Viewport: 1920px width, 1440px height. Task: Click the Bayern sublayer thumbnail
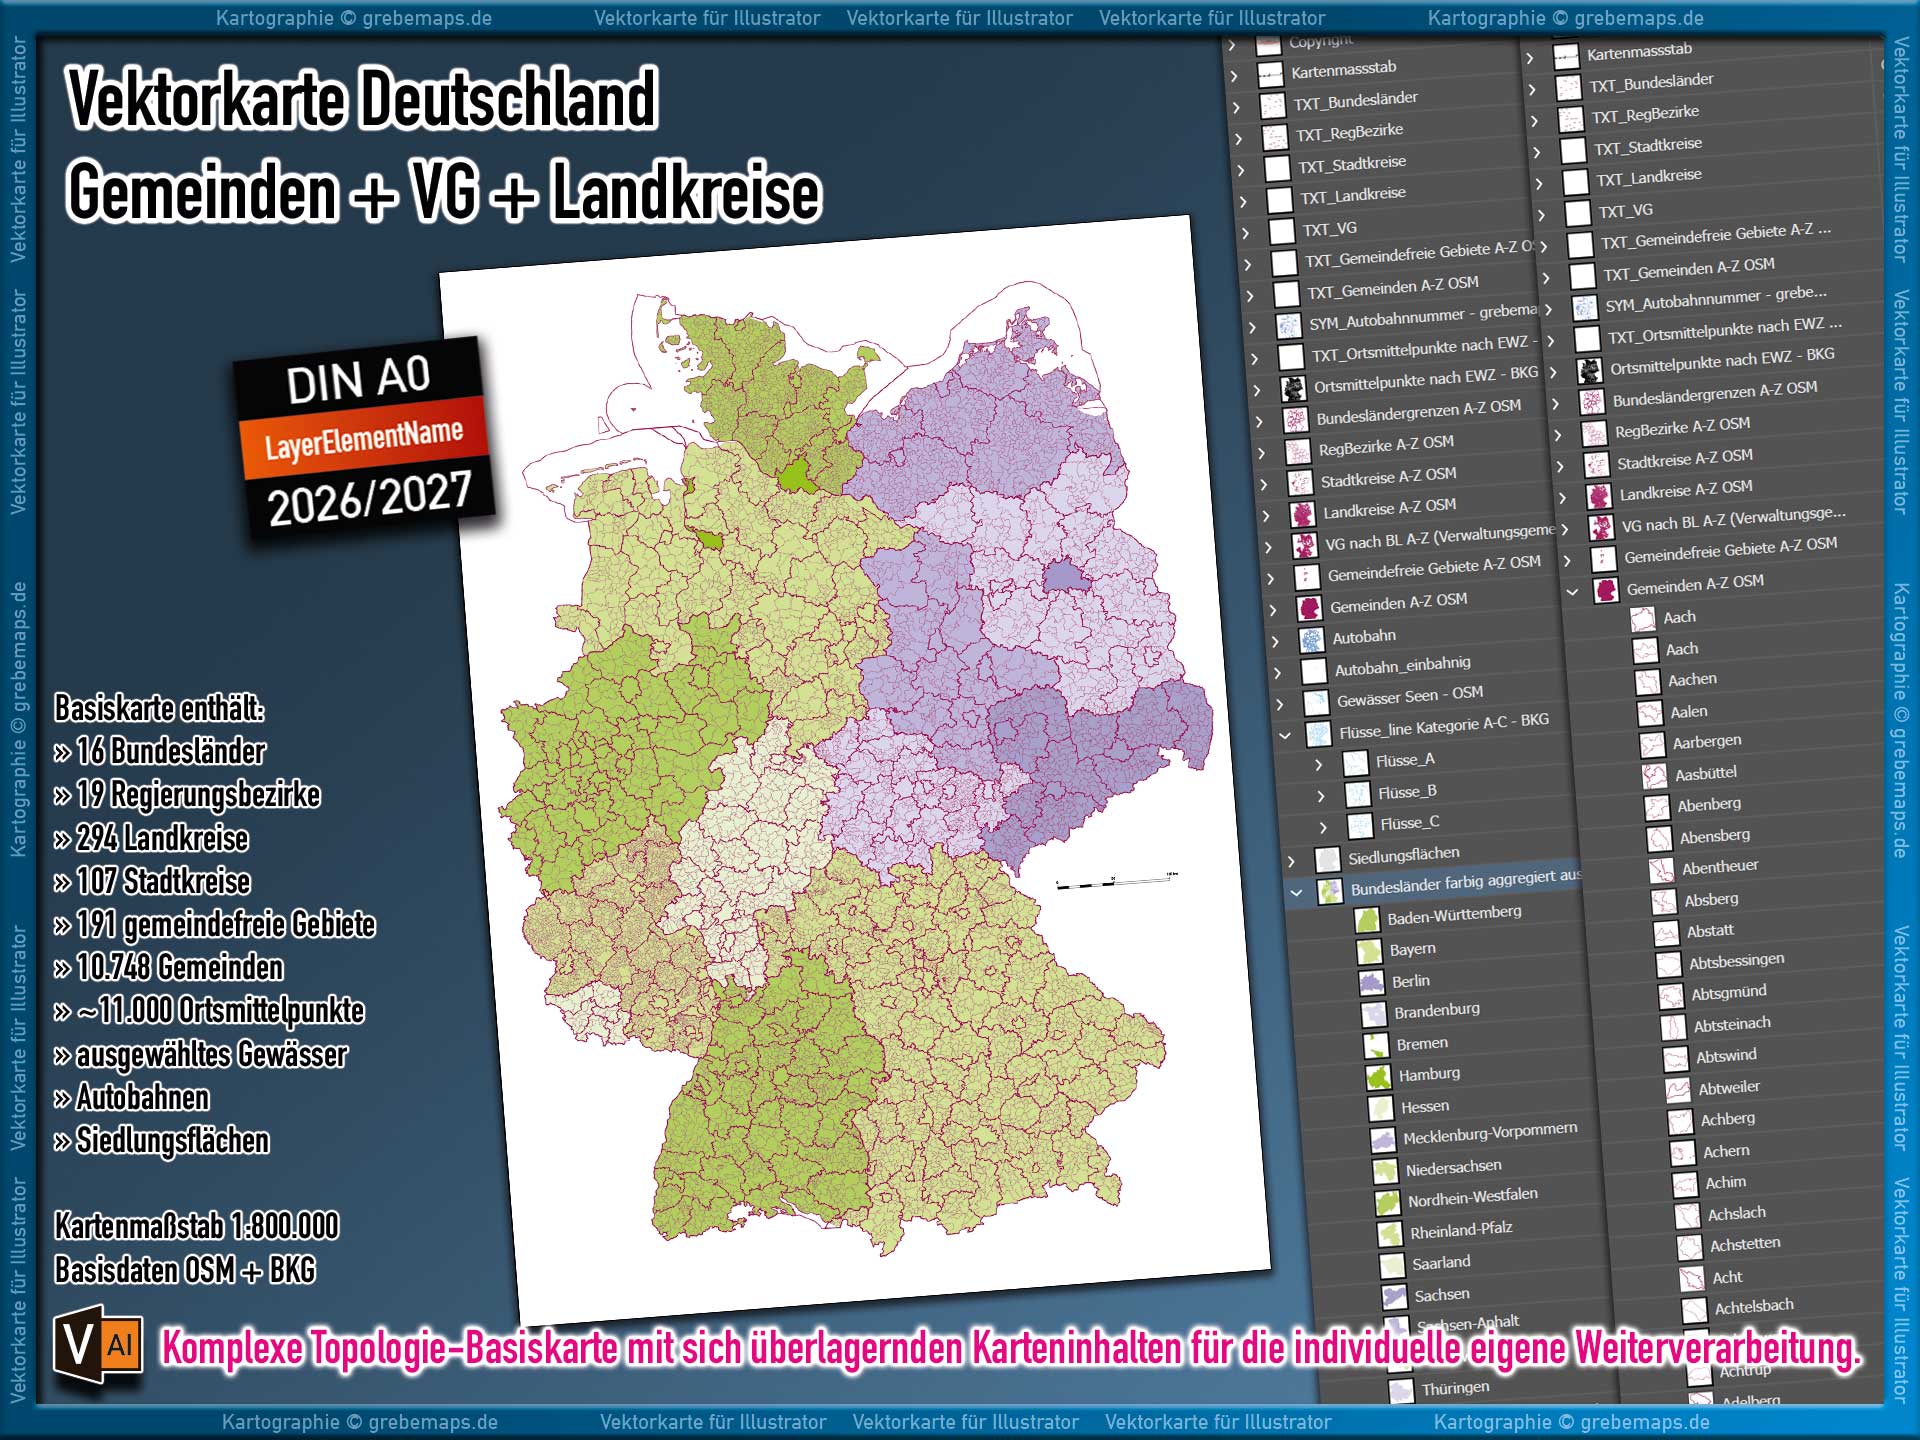click(1369, 952)
